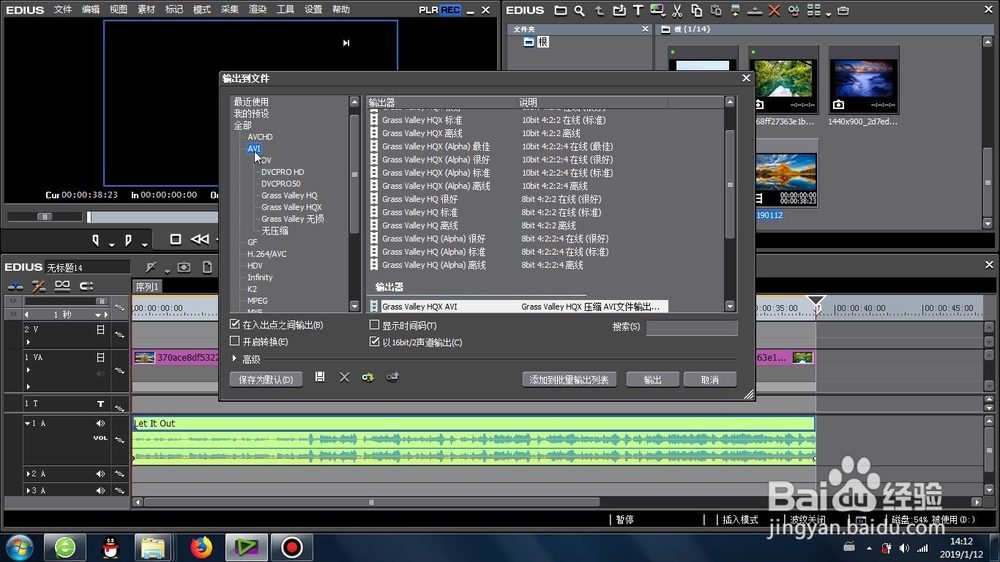
Task: Click the 取消 cancel button
Action: coord(710,380)
